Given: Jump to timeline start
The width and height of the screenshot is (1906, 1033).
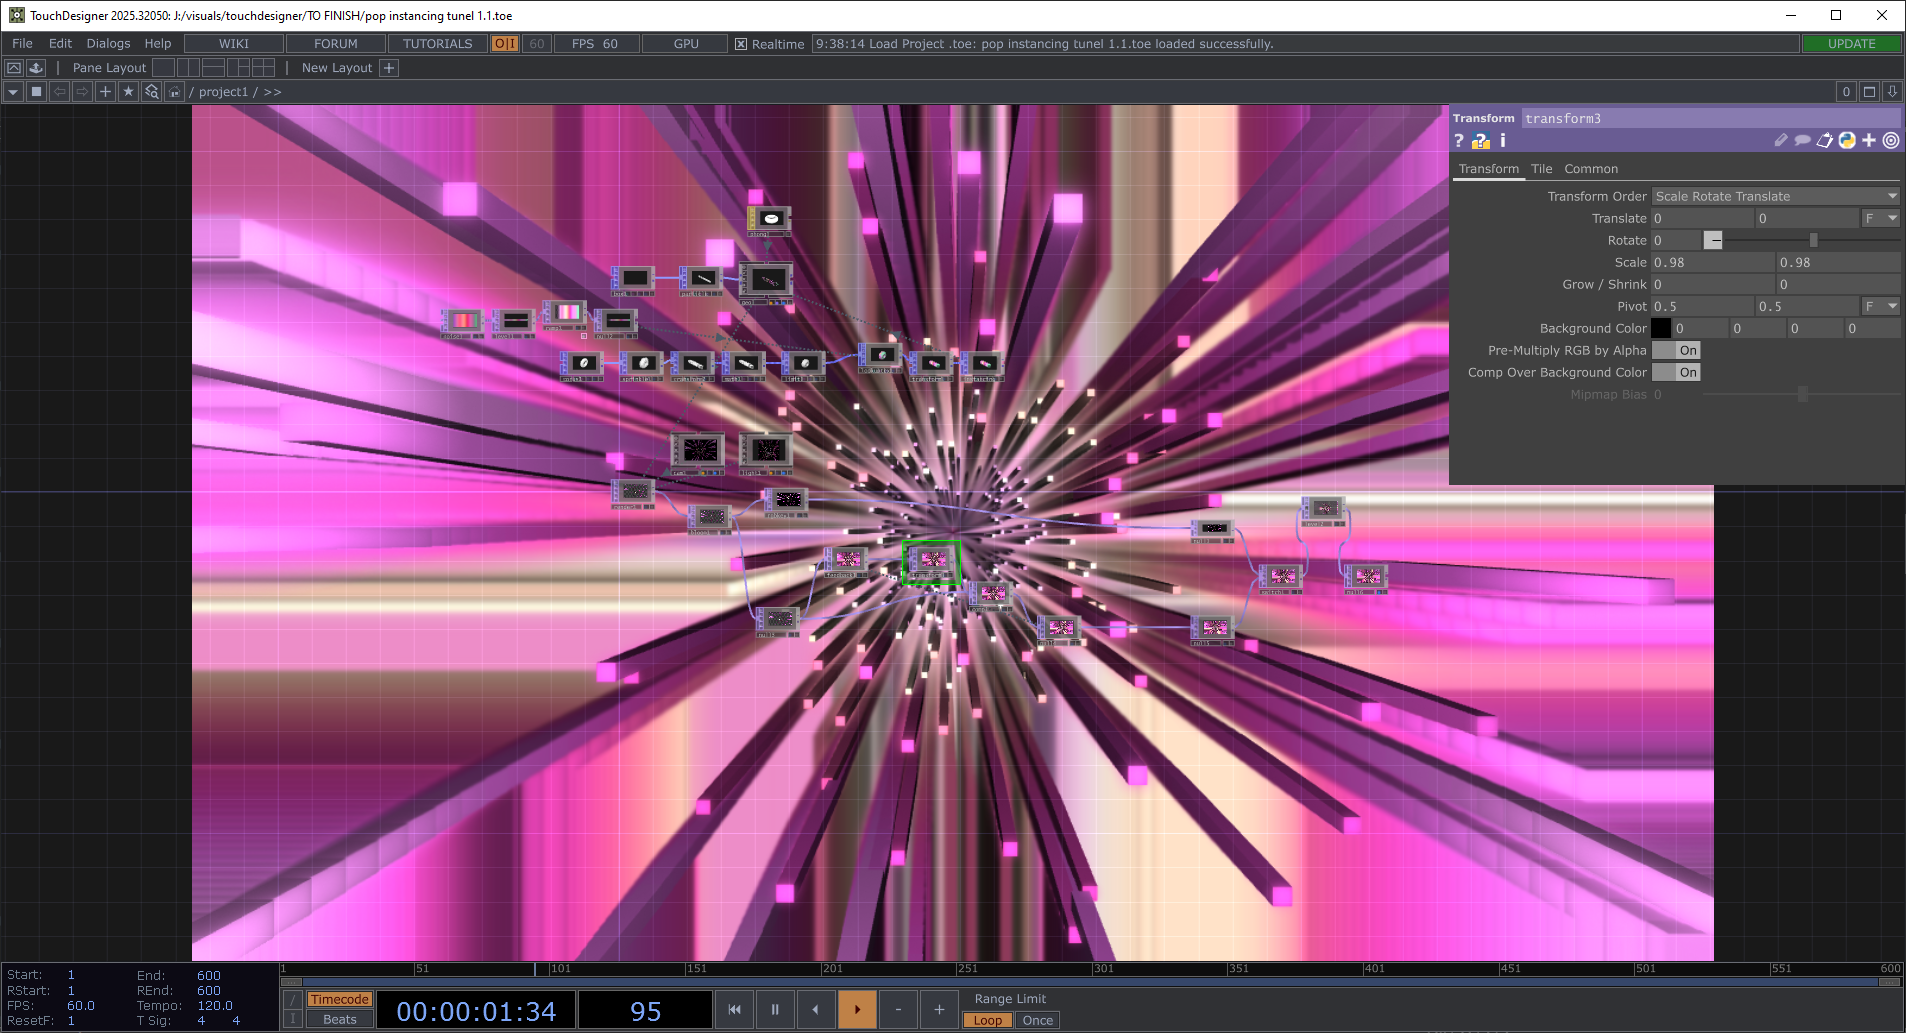Looking at the screenshot, I should click(x=734, y=1010).
